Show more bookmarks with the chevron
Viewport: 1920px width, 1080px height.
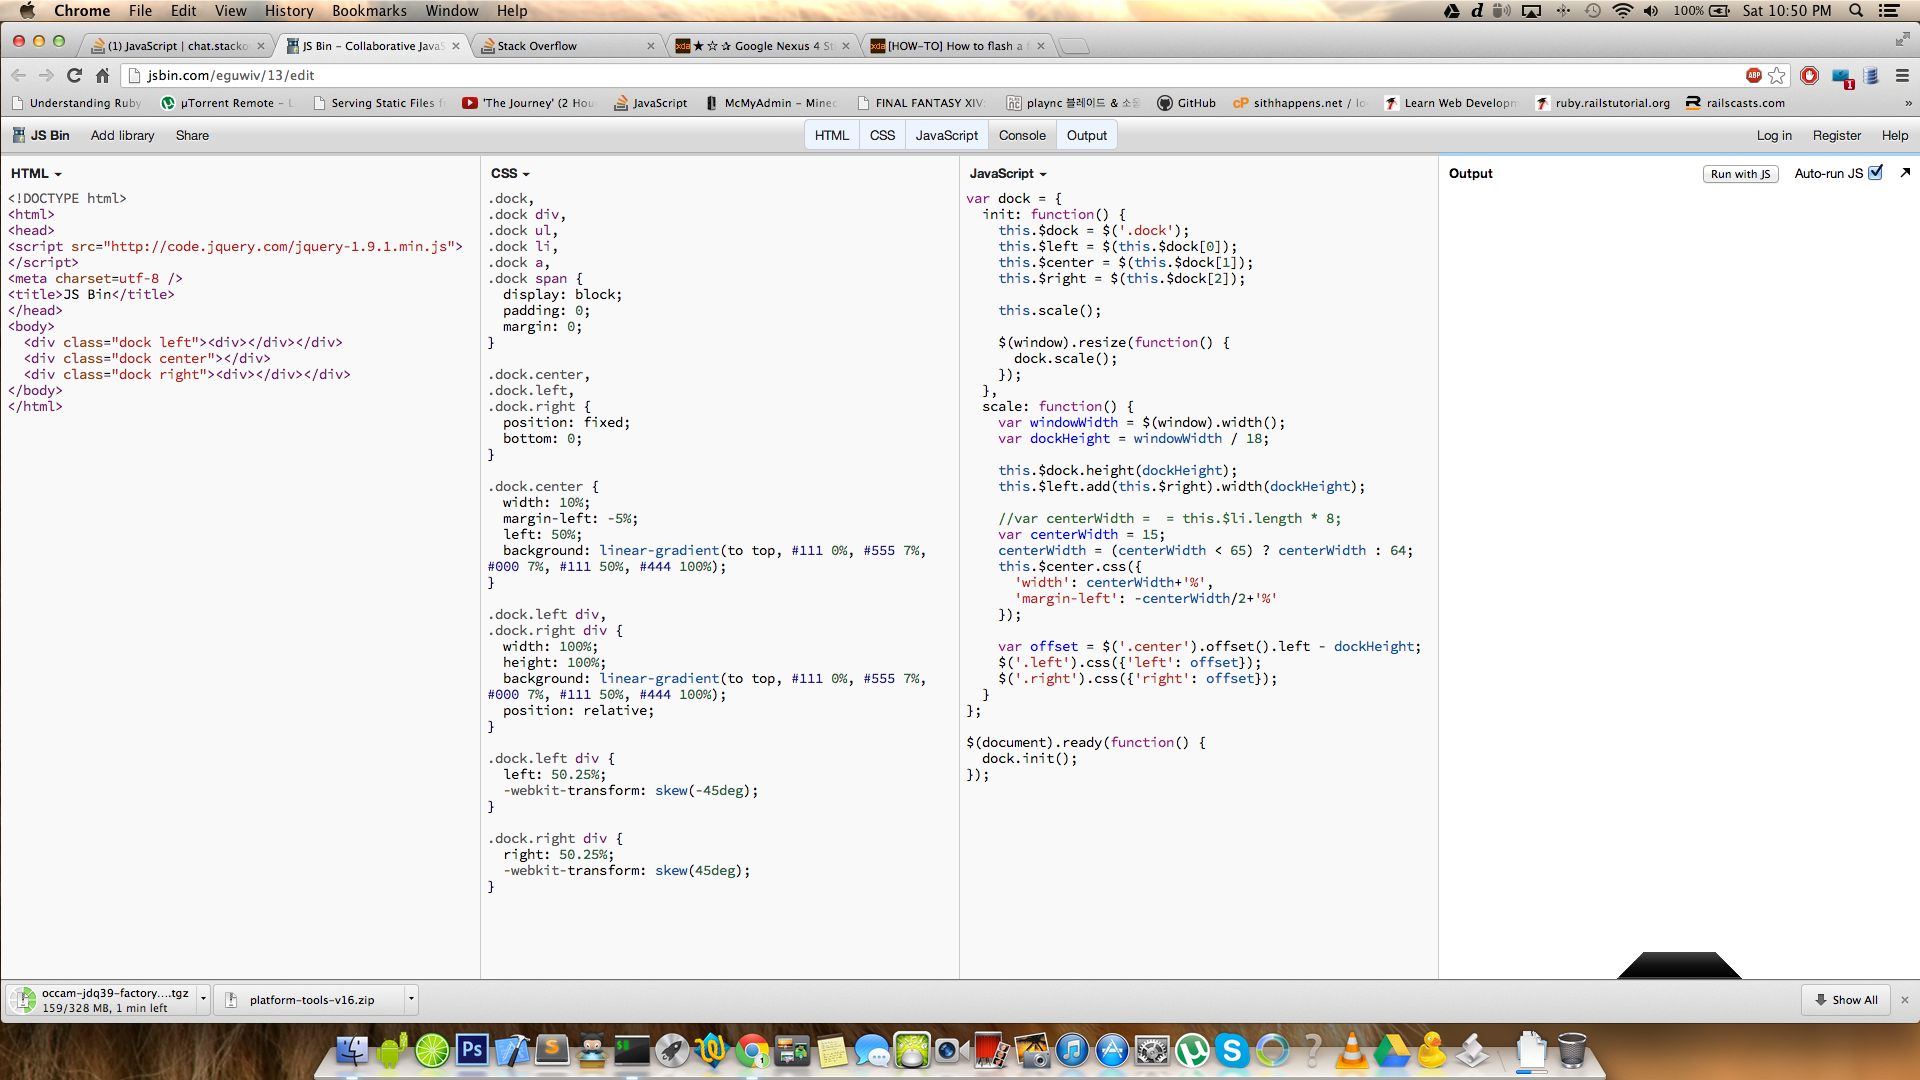click(x=1908, y=103)
